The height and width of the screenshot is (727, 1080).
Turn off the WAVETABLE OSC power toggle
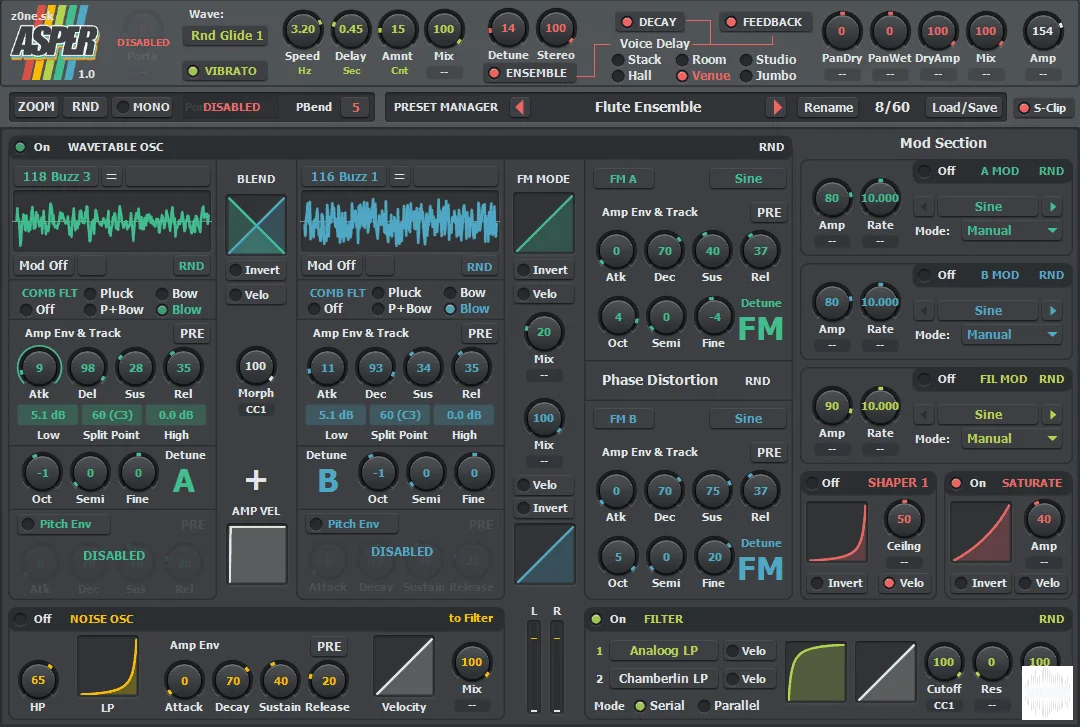21,147
